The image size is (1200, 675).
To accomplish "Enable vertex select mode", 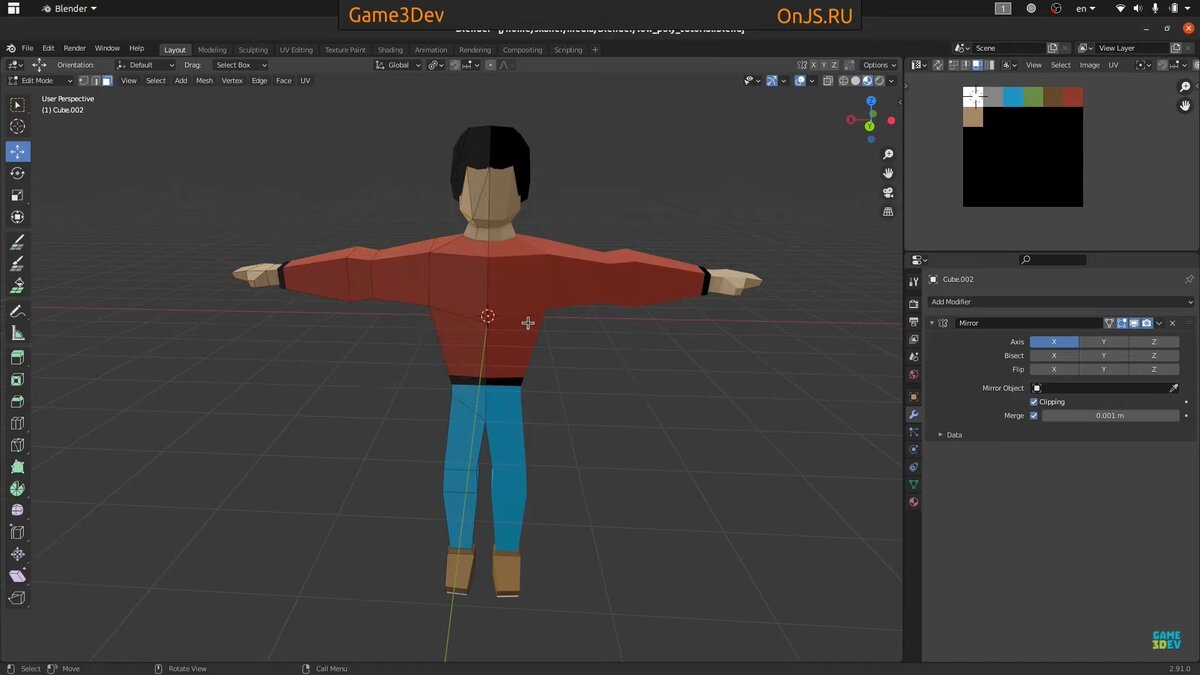I will [84, 81].
